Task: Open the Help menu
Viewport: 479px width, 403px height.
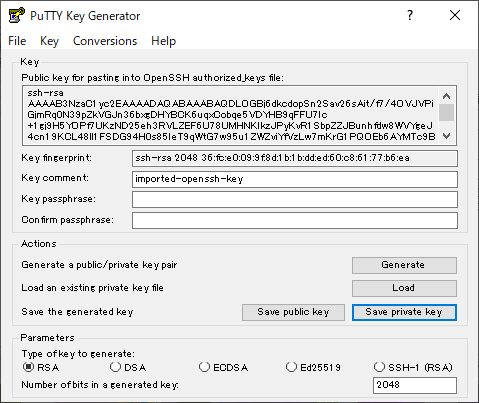Action: [163, 41]
